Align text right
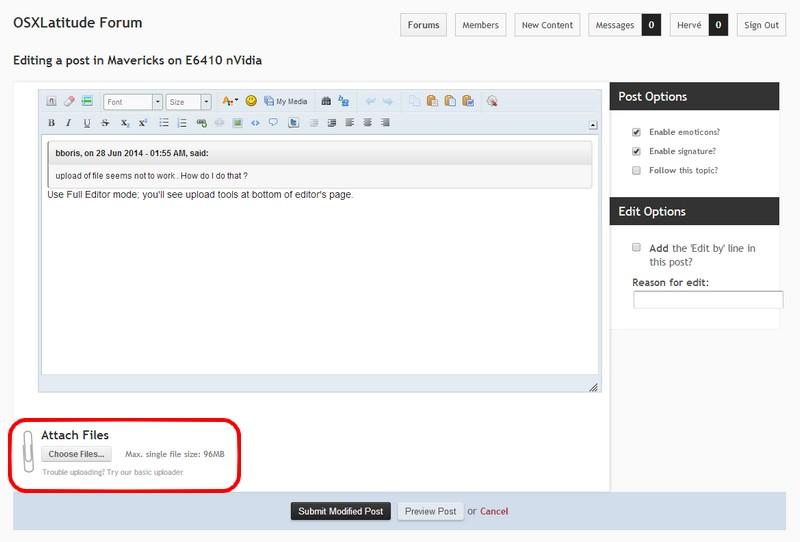 385,122
